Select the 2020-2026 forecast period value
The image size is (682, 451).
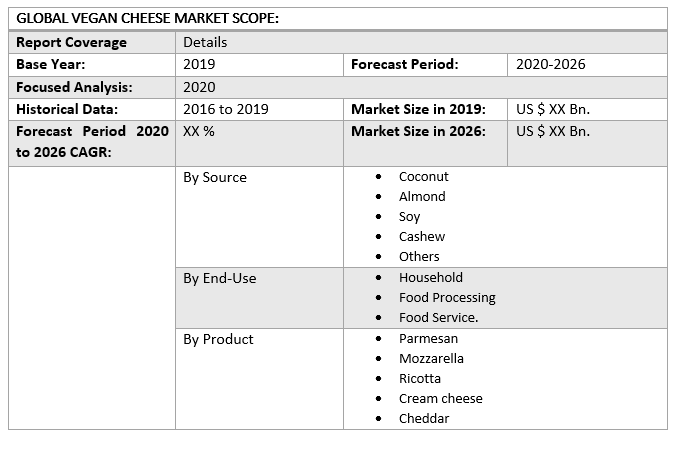(x=550, y=64)
